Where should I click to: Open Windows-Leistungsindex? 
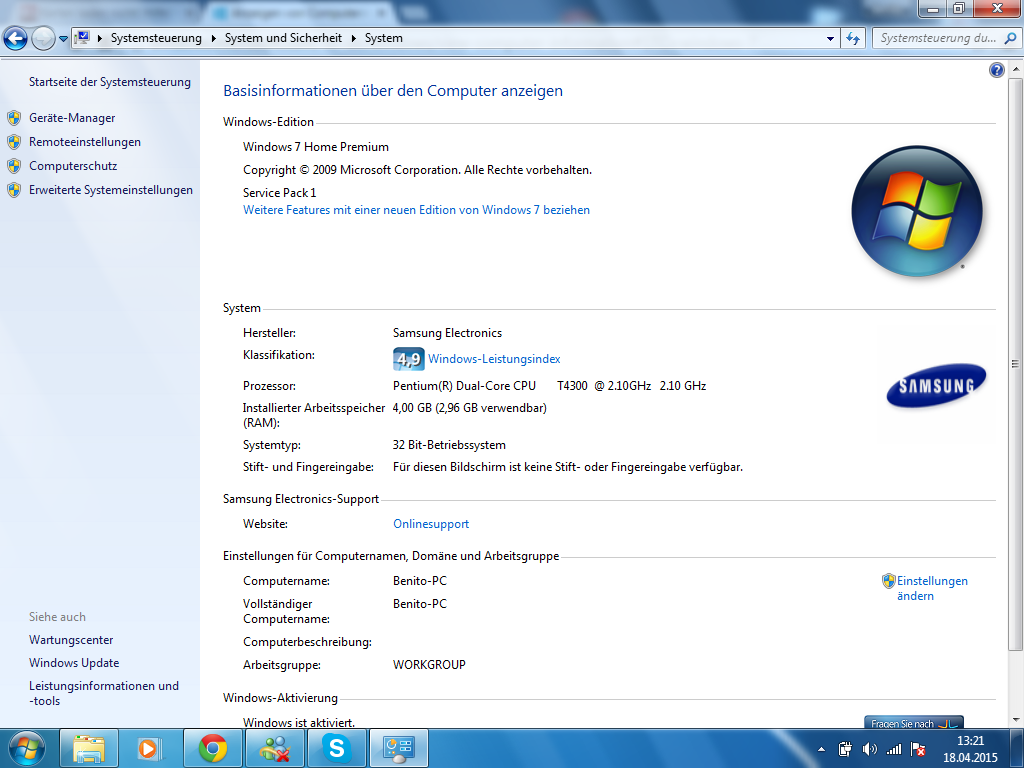(494, 359)
